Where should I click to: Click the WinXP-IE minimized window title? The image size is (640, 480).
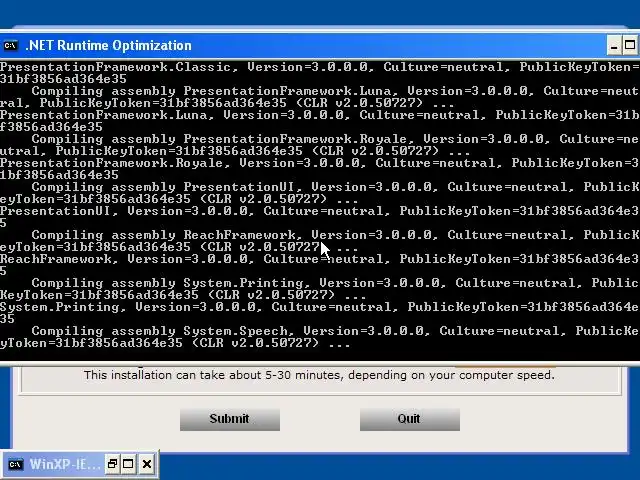pos(64,464)
